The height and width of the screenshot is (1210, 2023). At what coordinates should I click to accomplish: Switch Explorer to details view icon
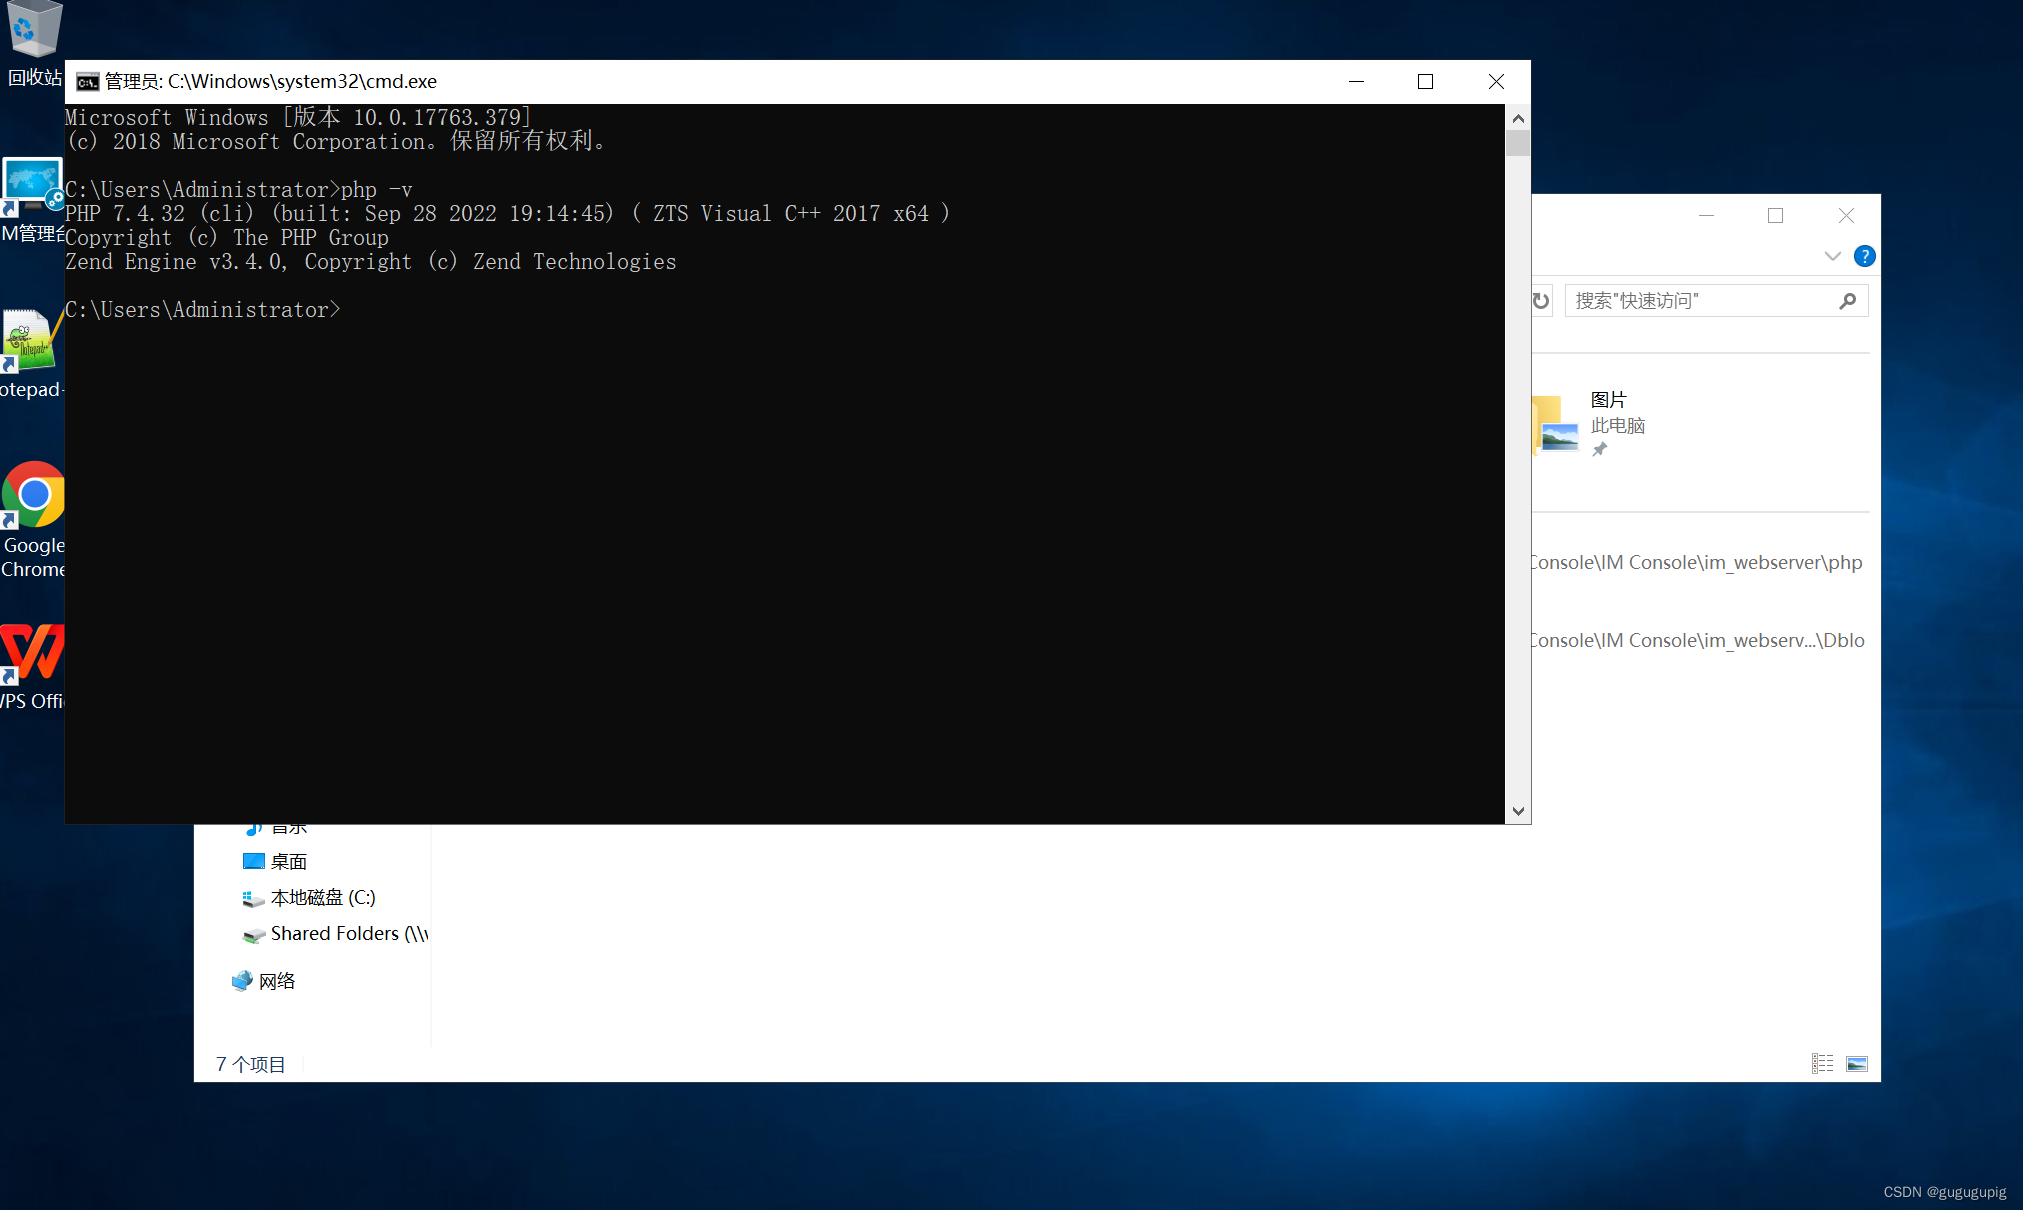[x=1822, y=1064]
